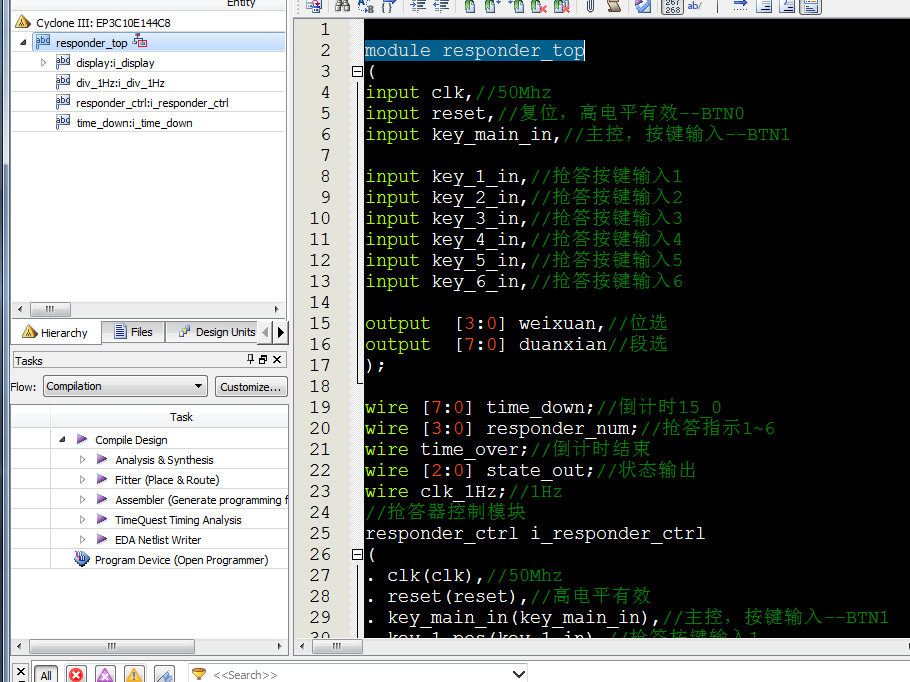Click the line numbers 267/268 toolbar icon
The height and width of the screenshot is (682, 910).
[671, 6]
